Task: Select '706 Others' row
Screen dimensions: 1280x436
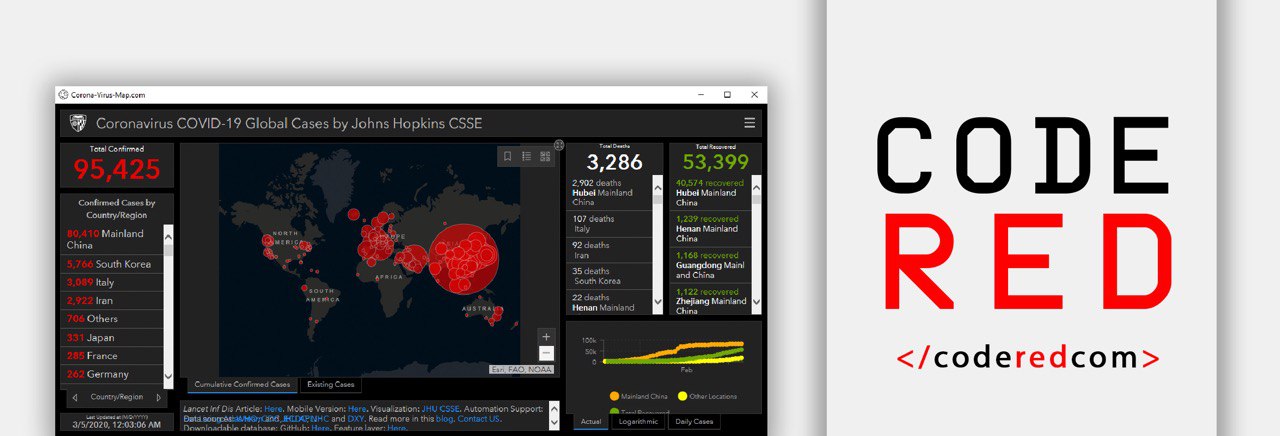Action: click(113, 319)
